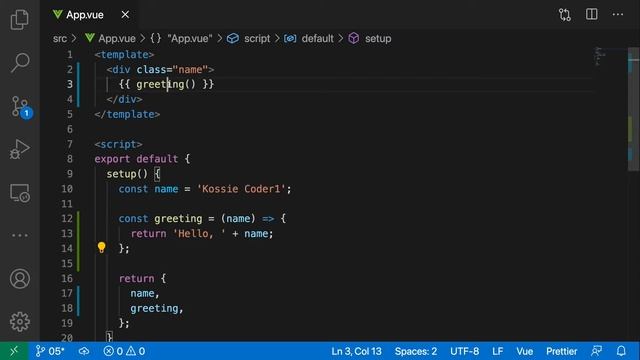Split the editor to the right
This screenshot has height=360, width=640.
click(x=591, y=14)
